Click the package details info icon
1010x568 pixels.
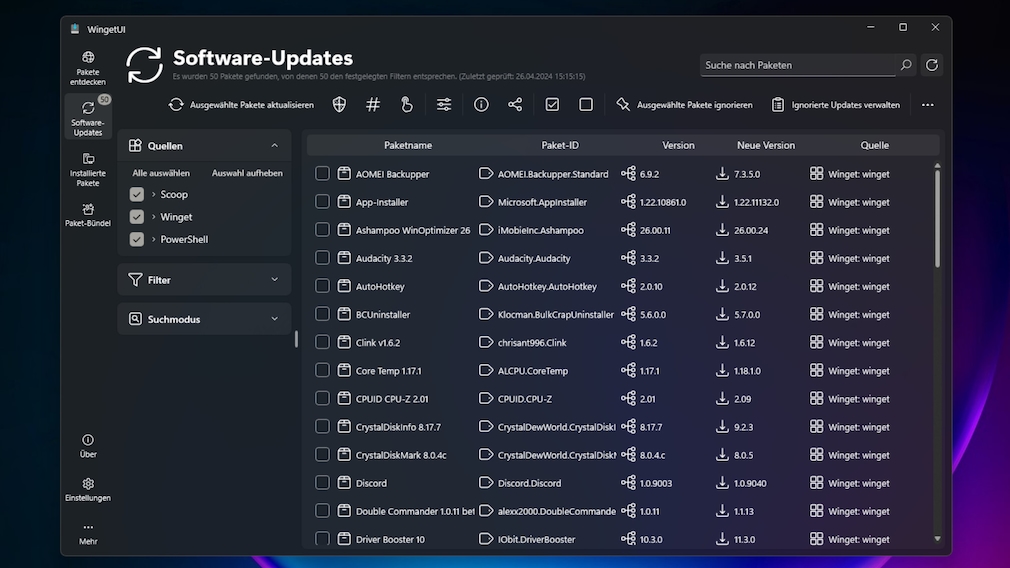(481, 104)
